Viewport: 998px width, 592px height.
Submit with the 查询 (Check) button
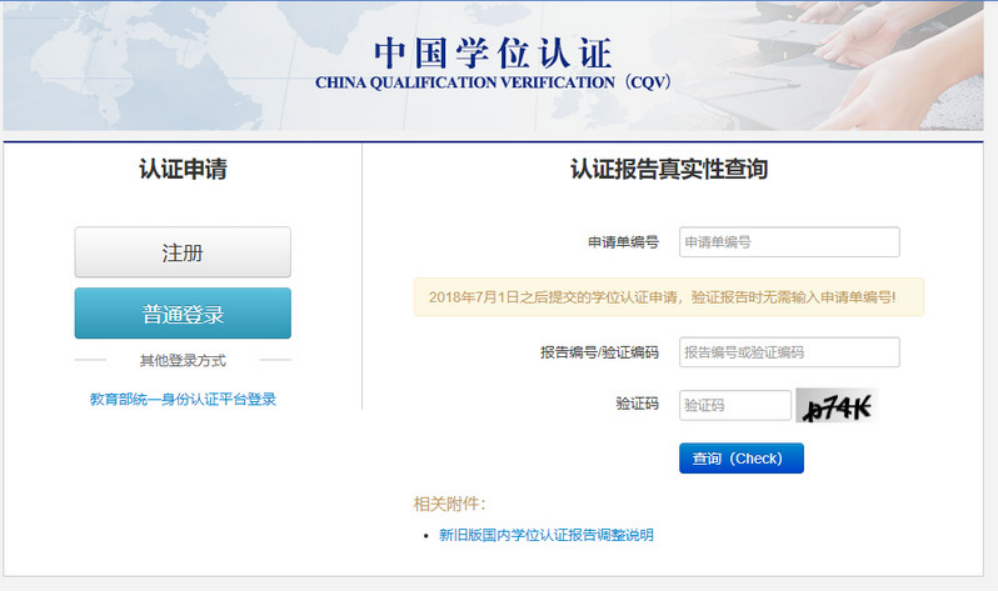[x=741, y=458]
